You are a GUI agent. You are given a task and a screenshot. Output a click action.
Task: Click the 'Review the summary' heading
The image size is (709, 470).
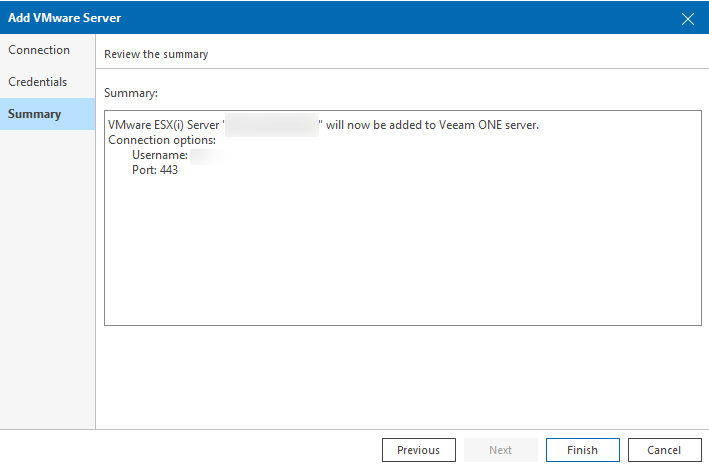tap(156, 54)
